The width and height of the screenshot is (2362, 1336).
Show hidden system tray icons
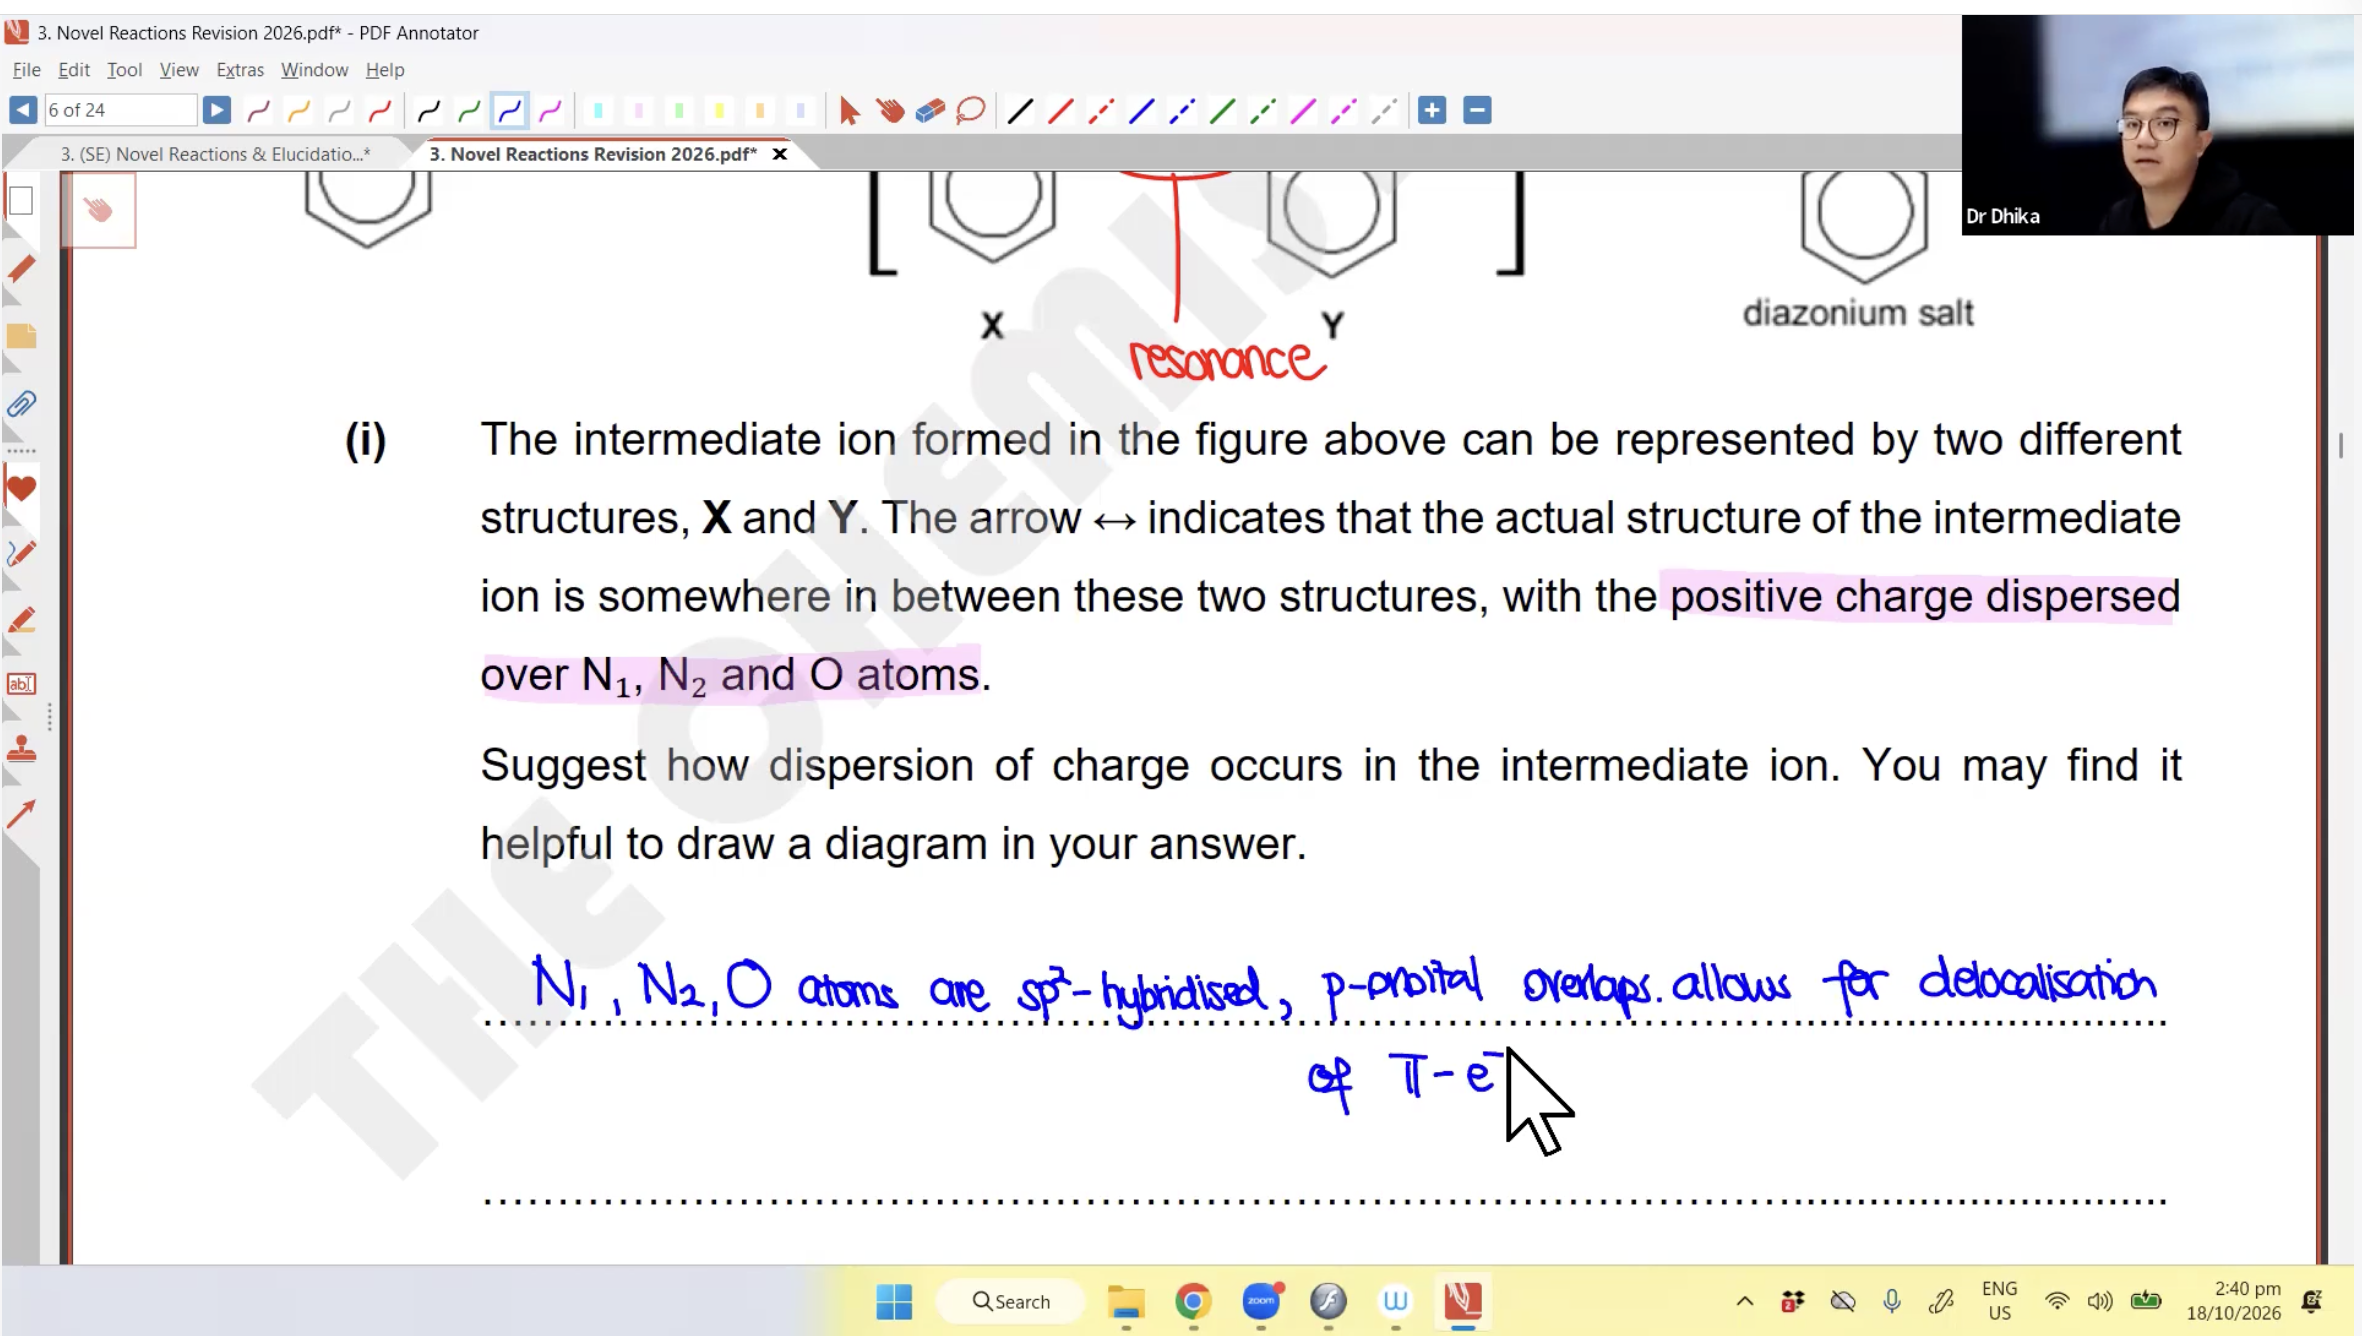tap(1745, 1301)
